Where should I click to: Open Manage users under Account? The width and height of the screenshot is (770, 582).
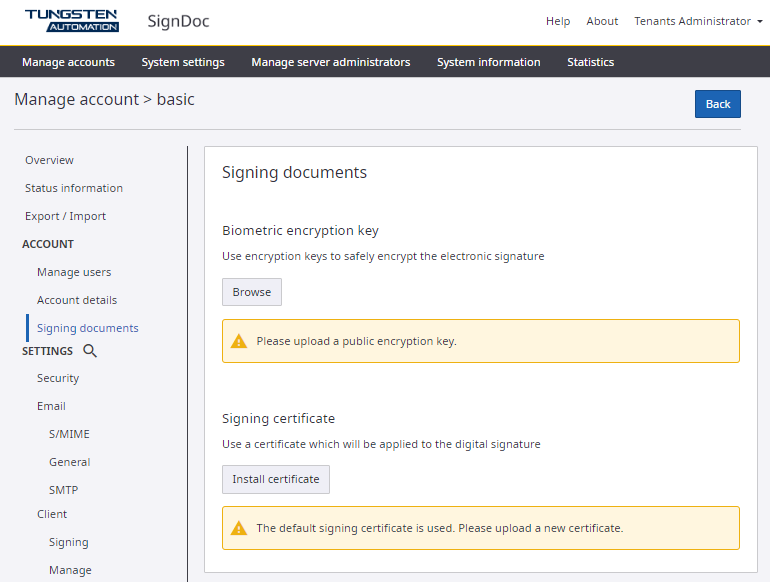point(74,272)
